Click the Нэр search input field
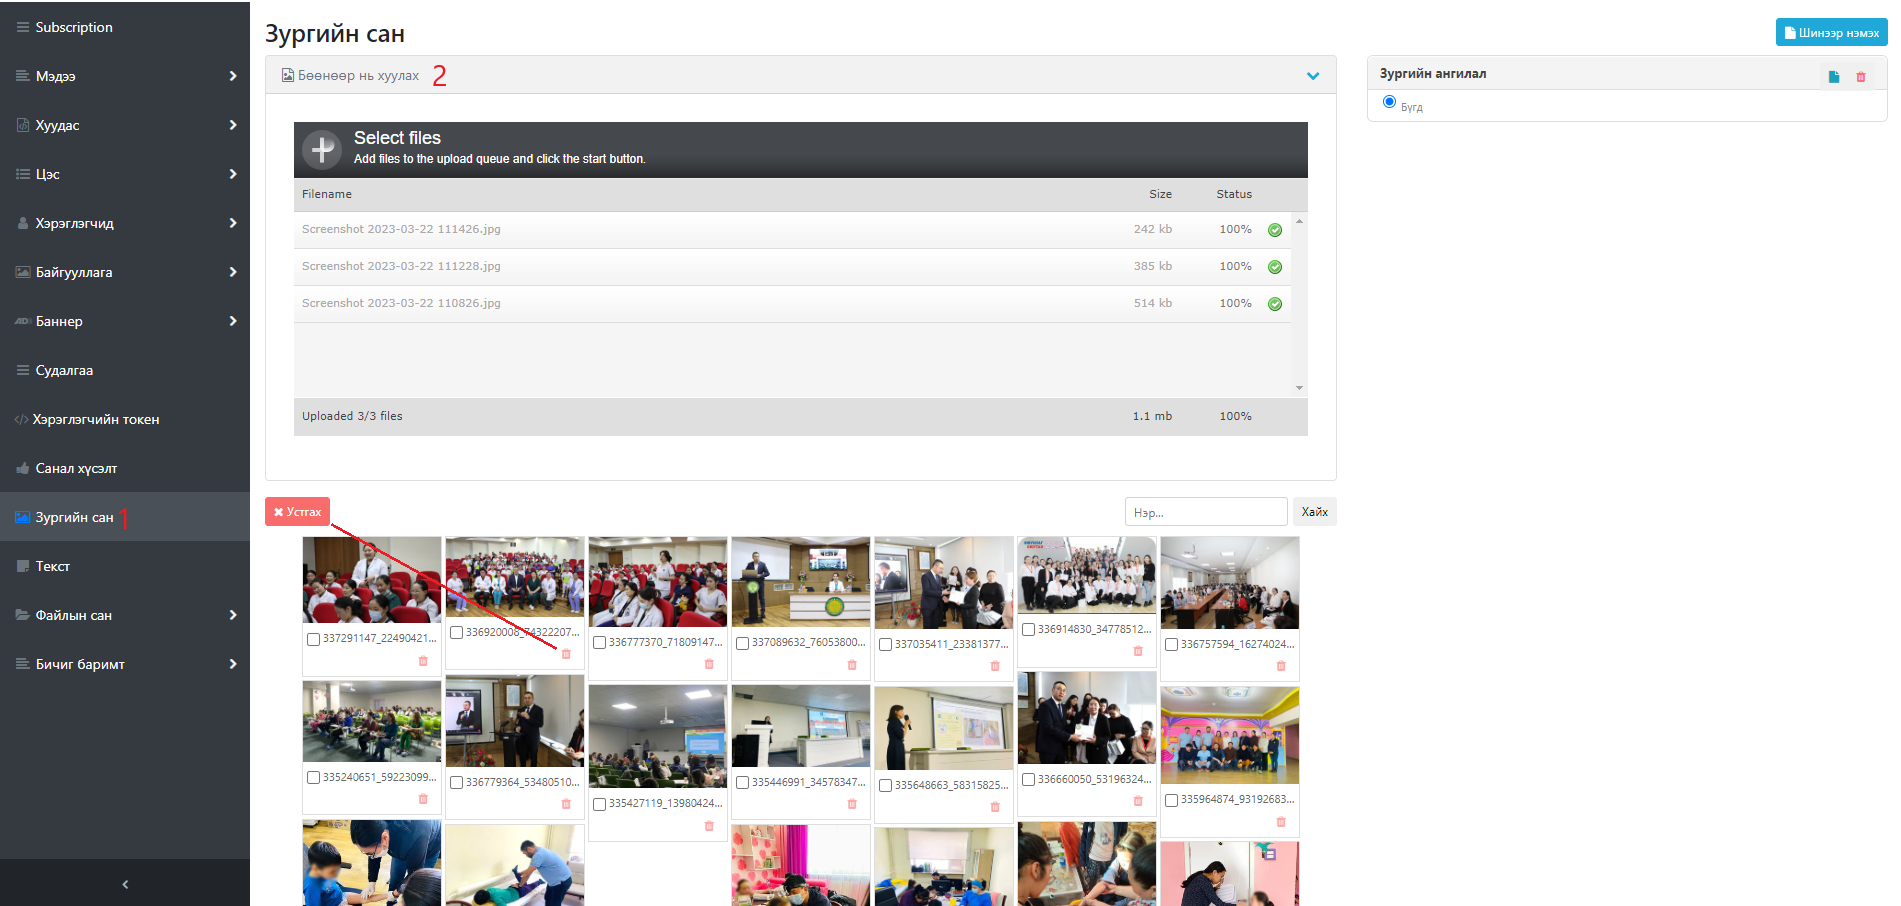This screenshot has height=906, width=1901. tap(1205, 512)
